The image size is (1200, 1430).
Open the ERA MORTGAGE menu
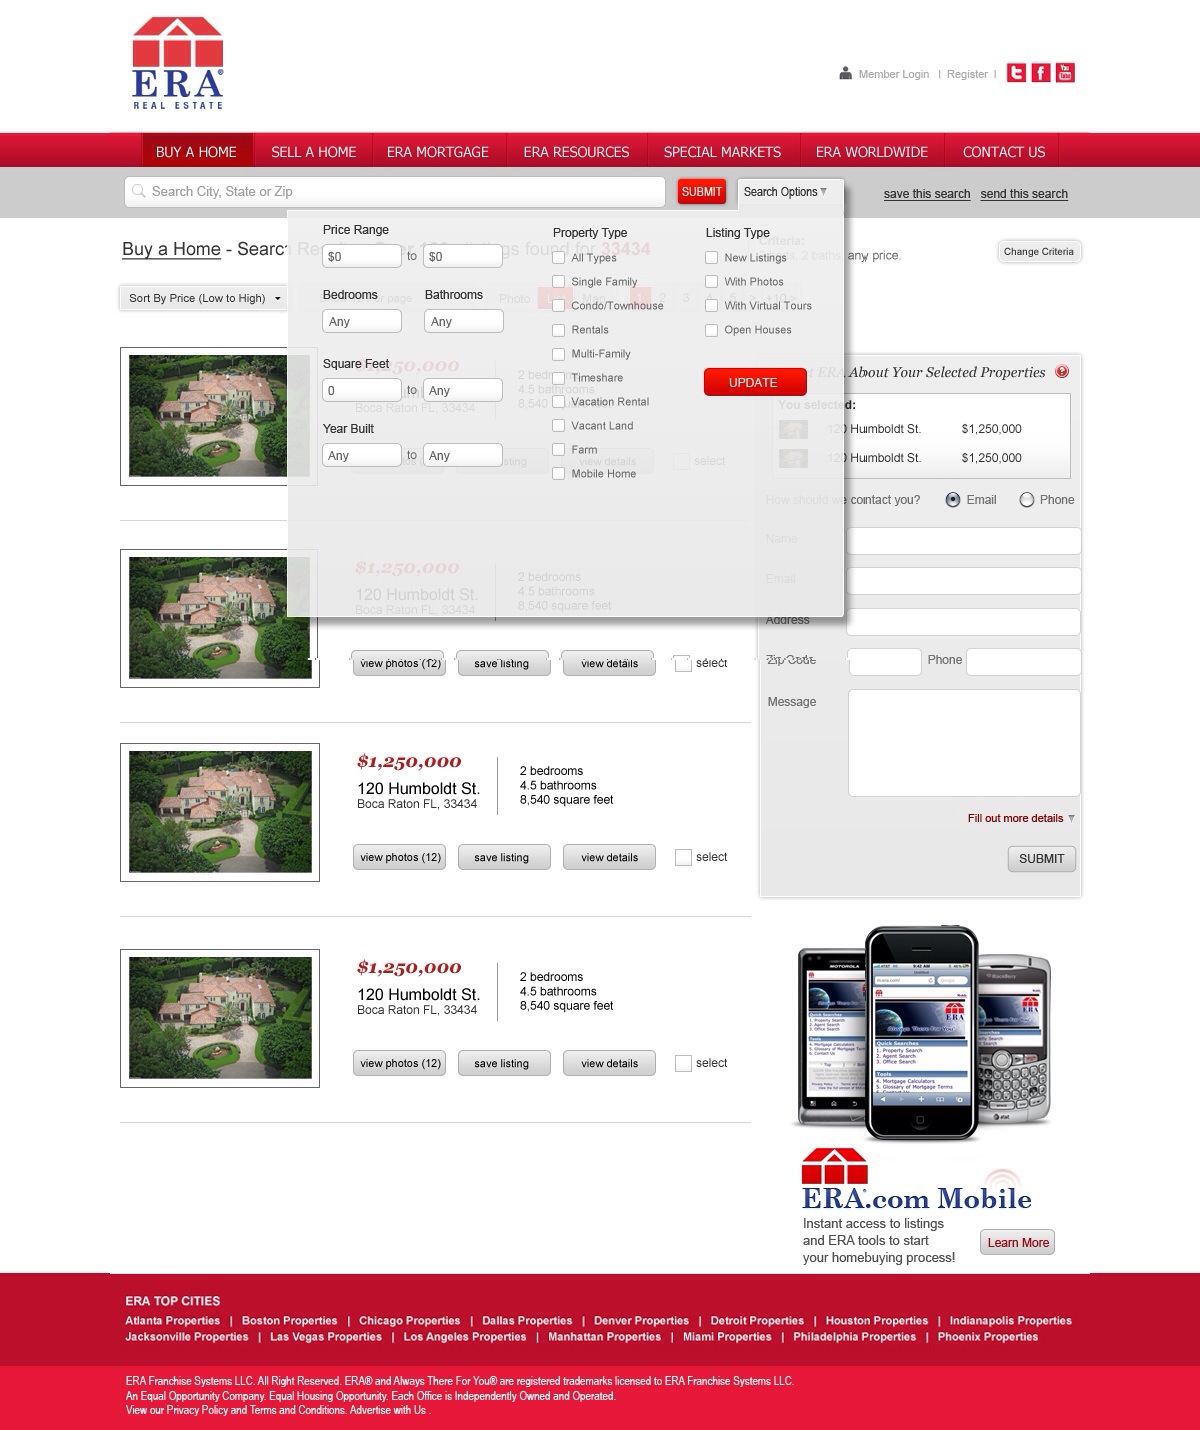[437, 152]
